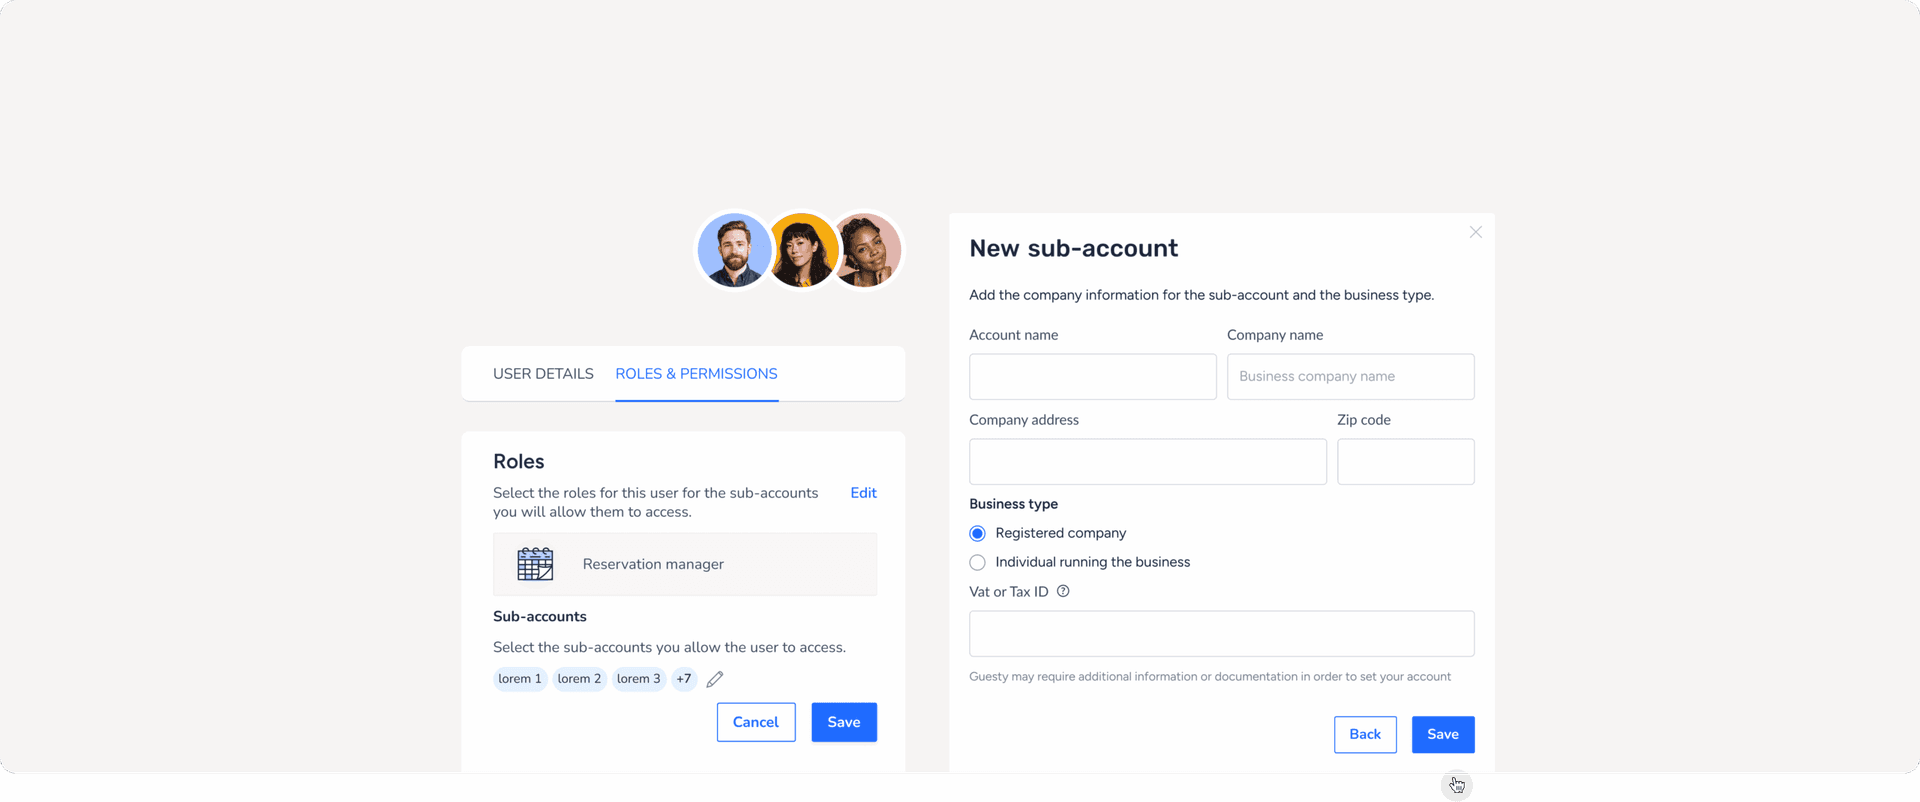This screenshot has width=1920, height=802.
Task: Click the bearded man's avatar
Action: 735,250
